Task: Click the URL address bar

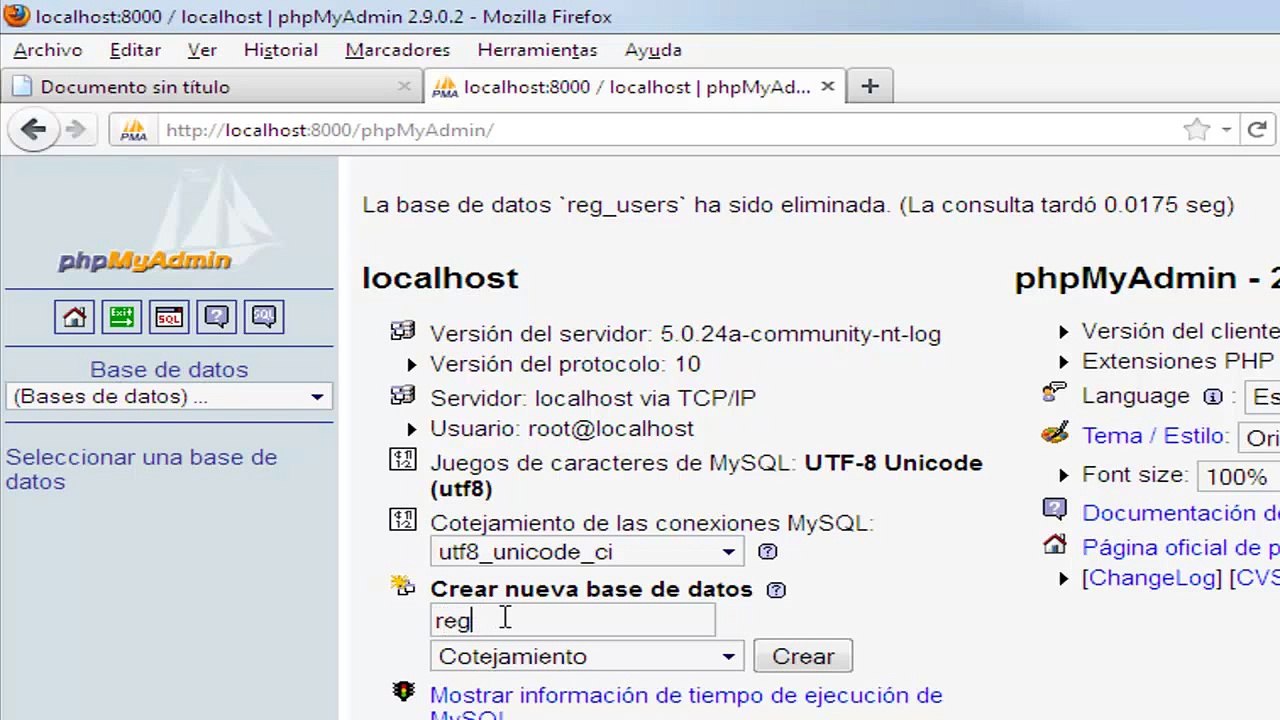Action: click(670, 130)
